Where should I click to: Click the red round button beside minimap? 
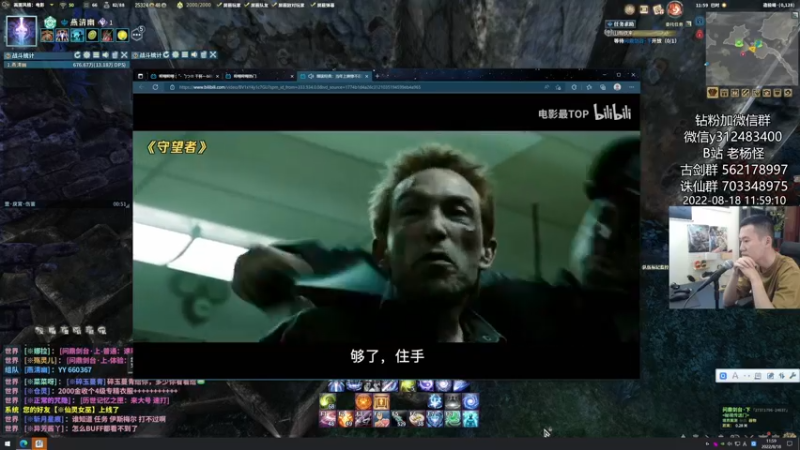tap(699, 34)
